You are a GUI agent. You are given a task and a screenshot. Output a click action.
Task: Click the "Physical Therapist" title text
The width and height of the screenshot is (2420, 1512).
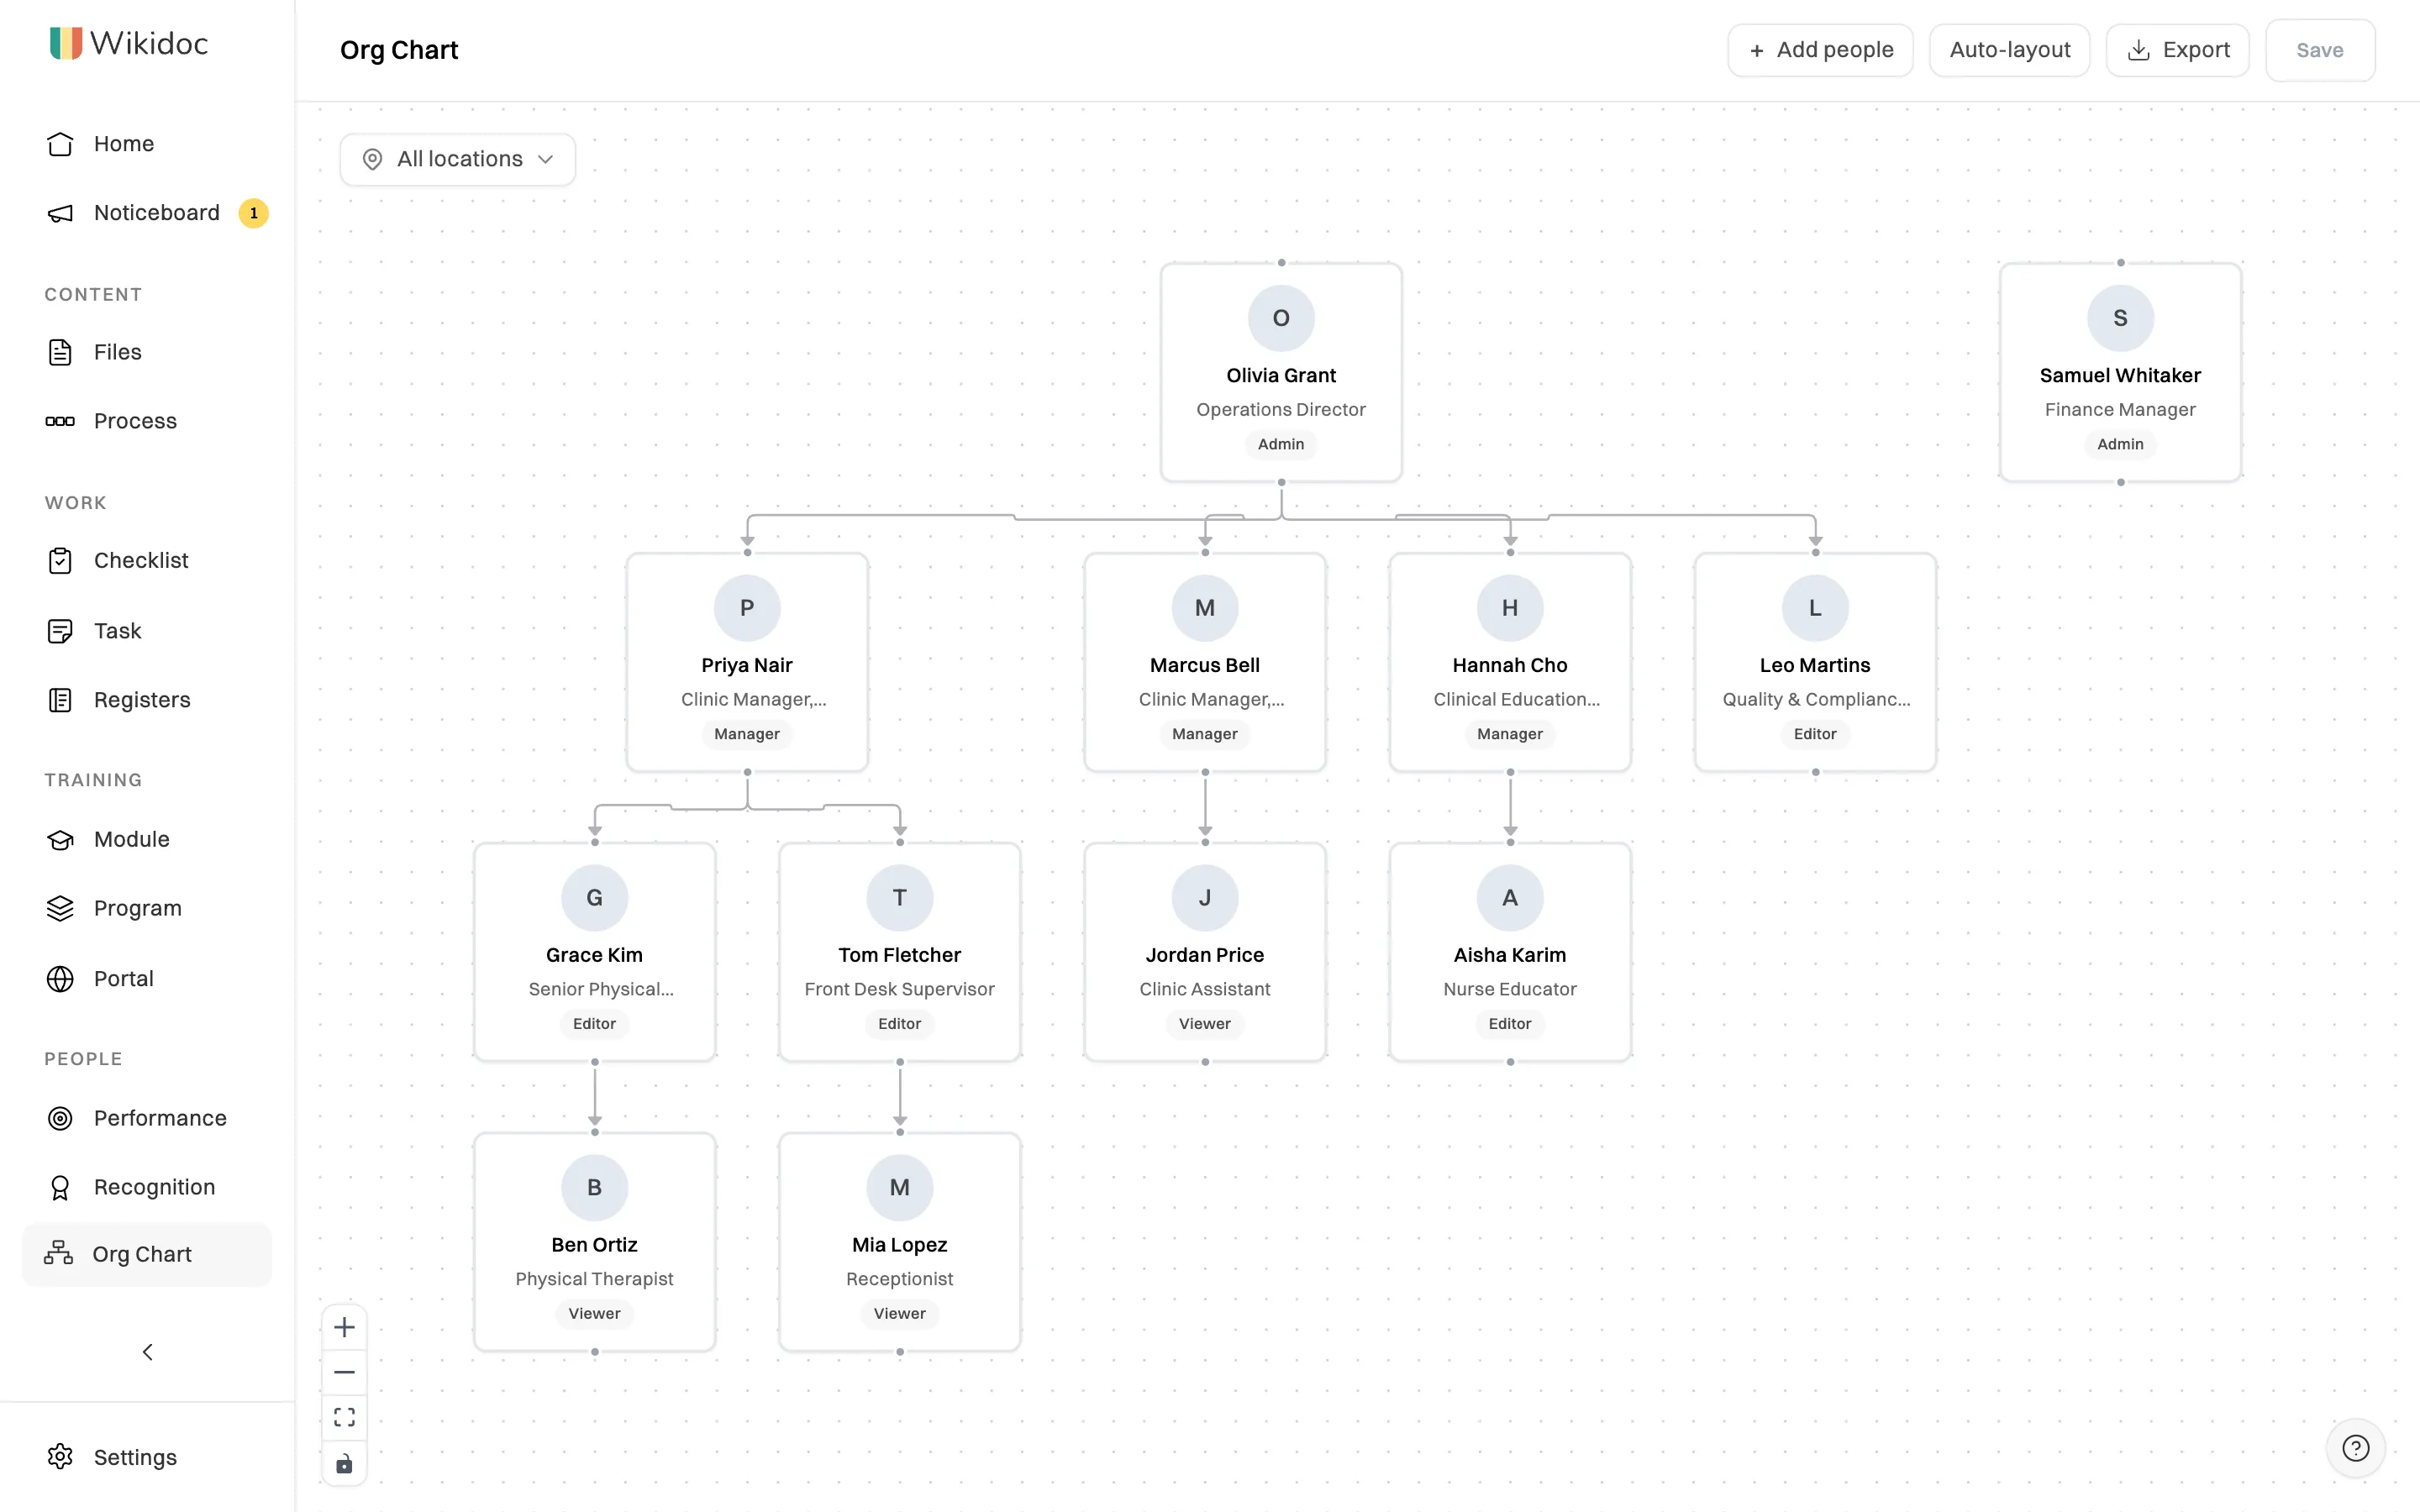point(594,1279)
